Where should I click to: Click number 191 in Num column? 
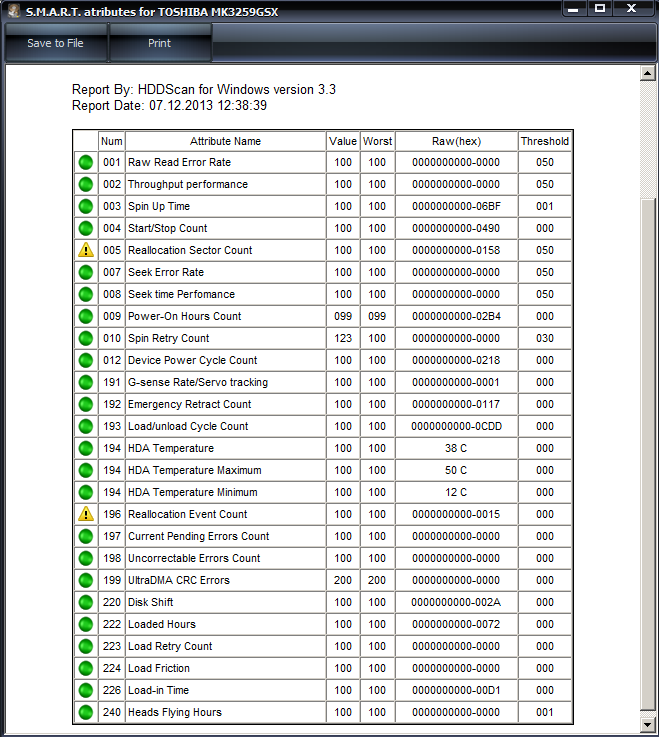click(112, 382)
